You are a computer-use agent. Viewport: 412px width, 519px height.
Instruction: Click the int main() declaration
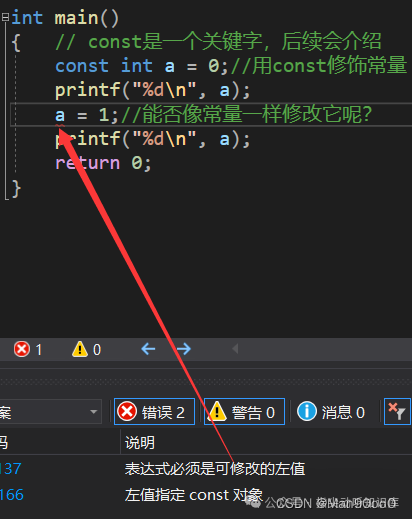coord(65,17)
